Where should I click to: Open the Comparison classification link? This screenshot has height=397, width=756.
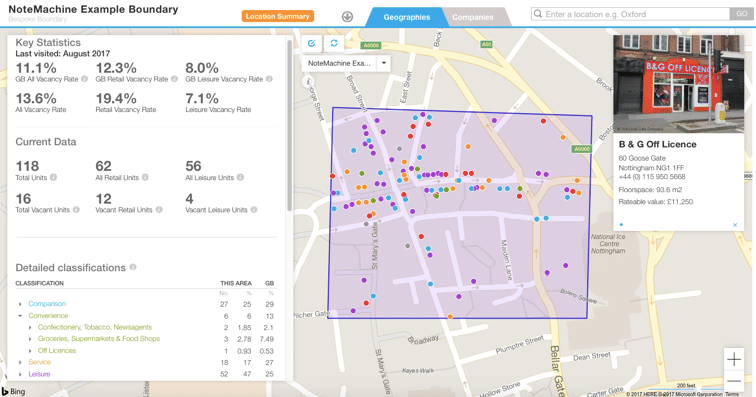(47, 304)
